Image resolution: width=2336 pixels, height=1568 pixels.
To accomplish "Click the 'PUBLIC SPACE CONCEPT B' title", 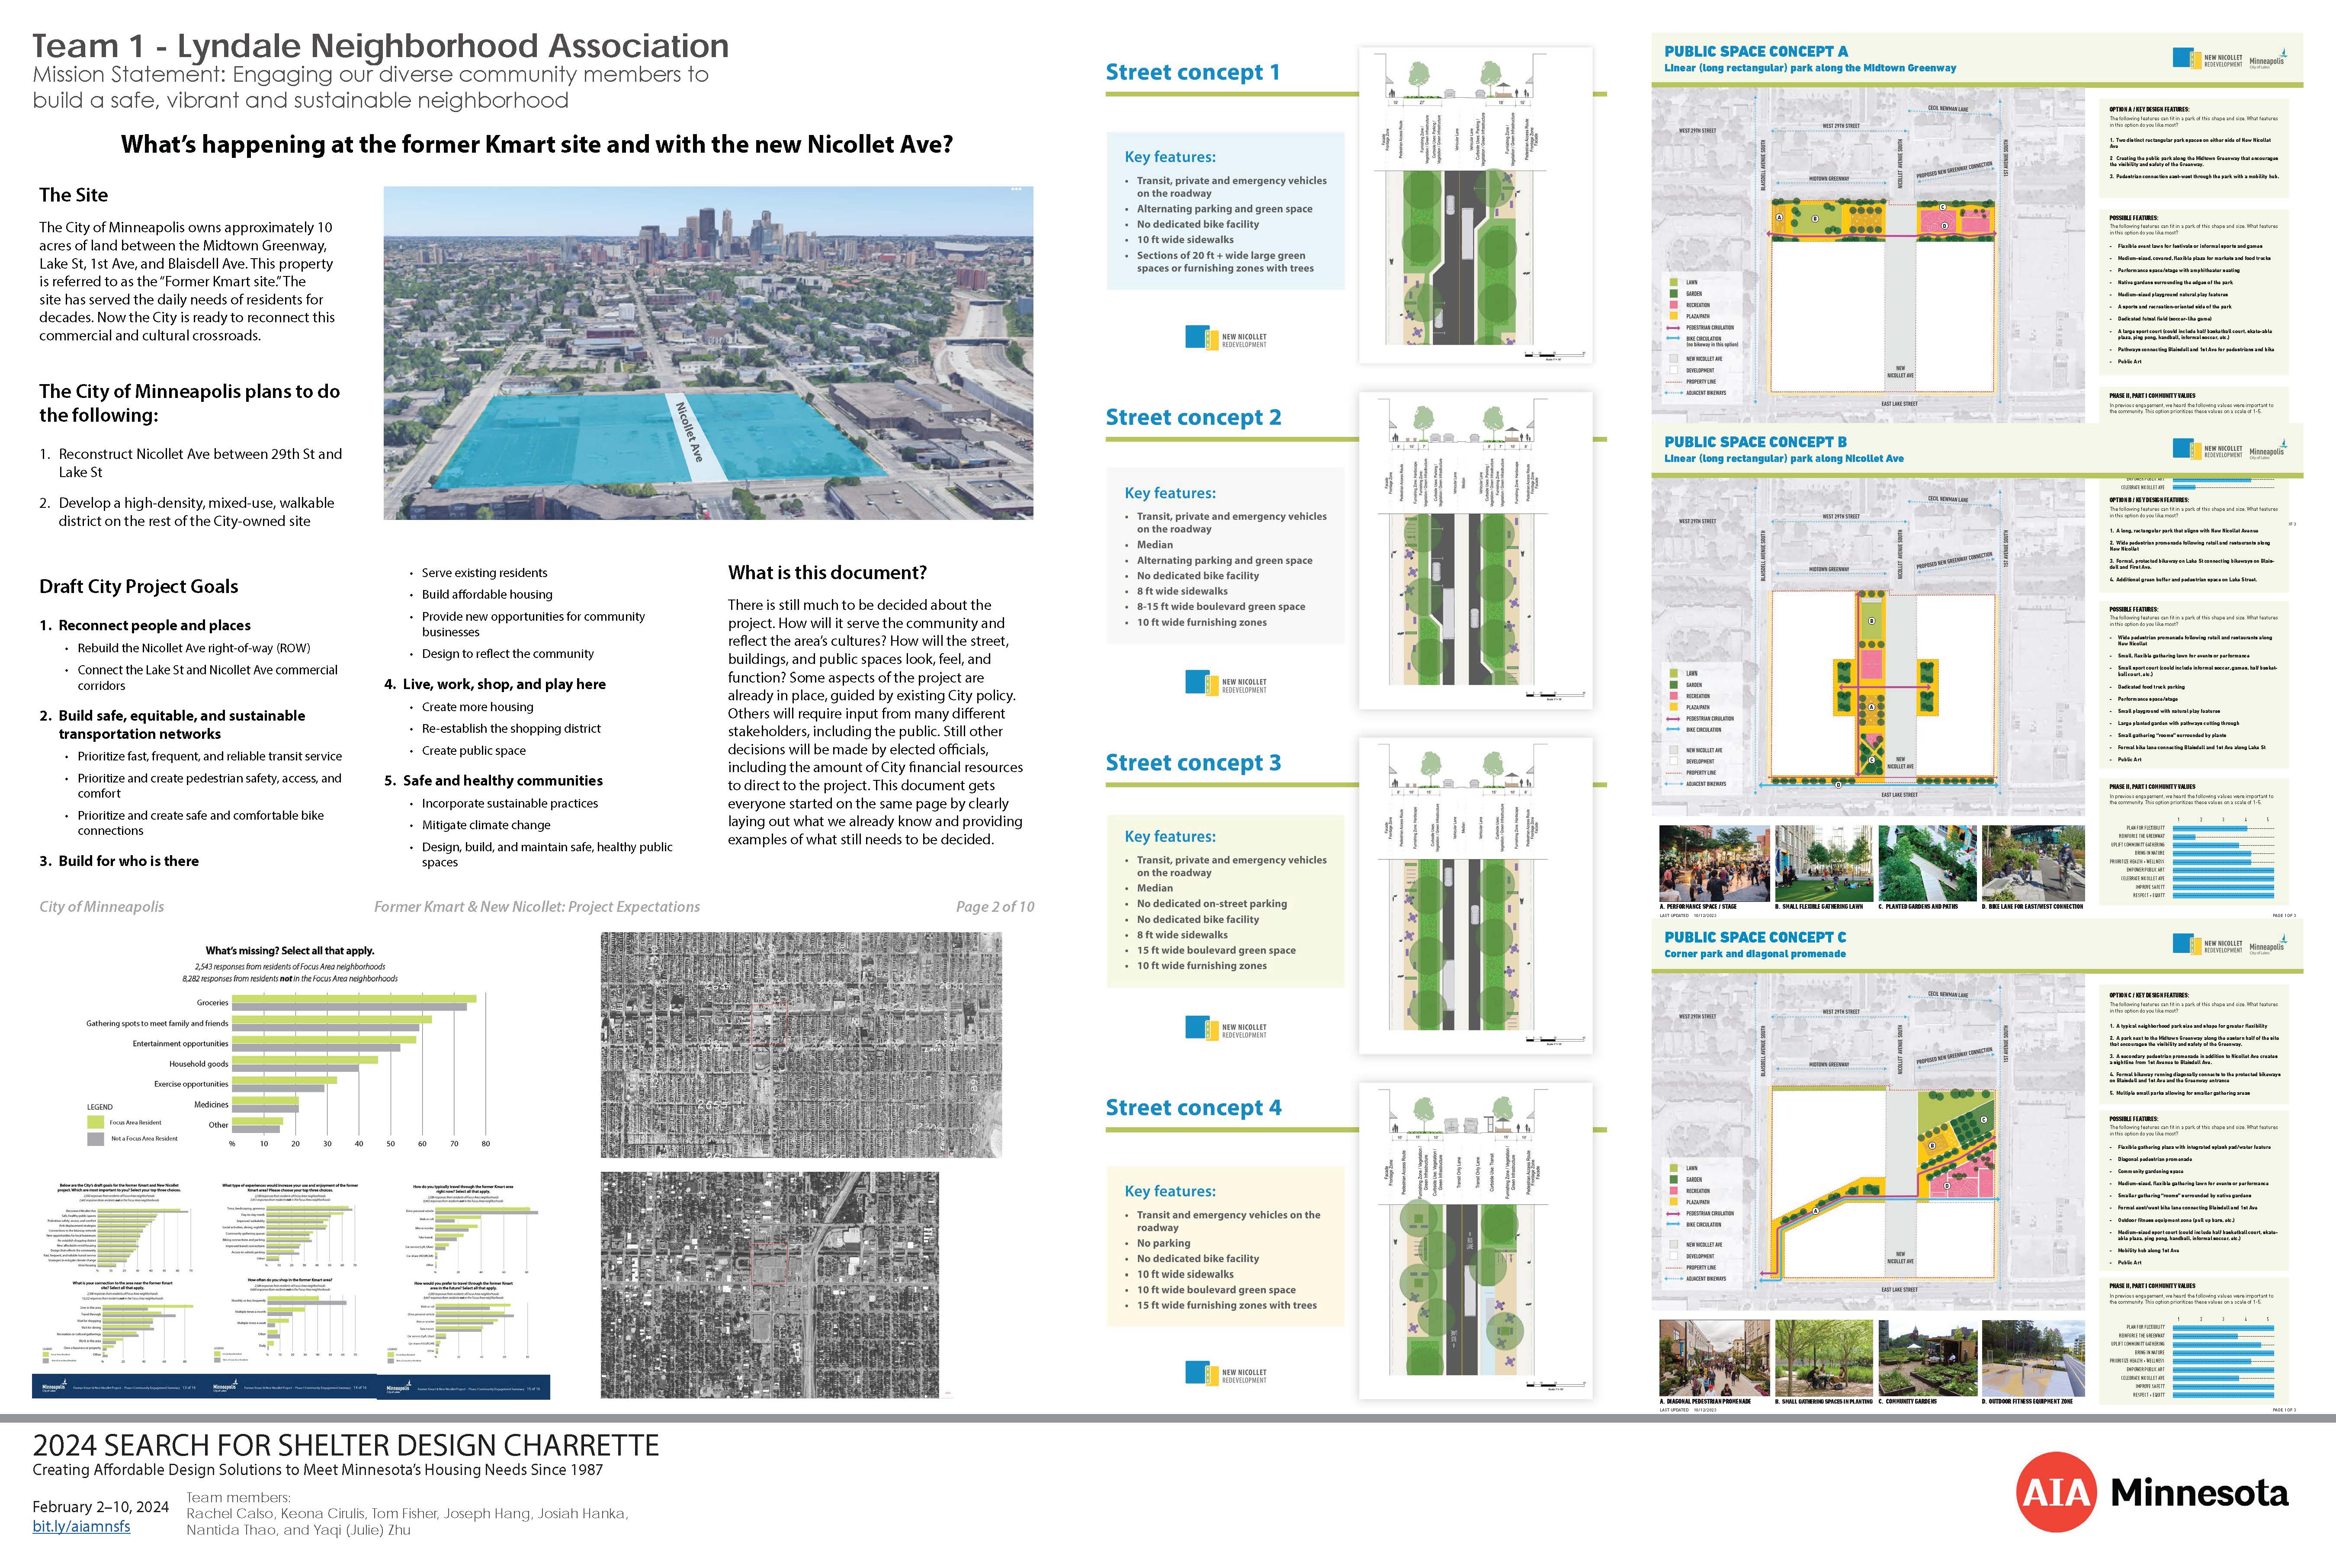I will (x=1755, y=441).
